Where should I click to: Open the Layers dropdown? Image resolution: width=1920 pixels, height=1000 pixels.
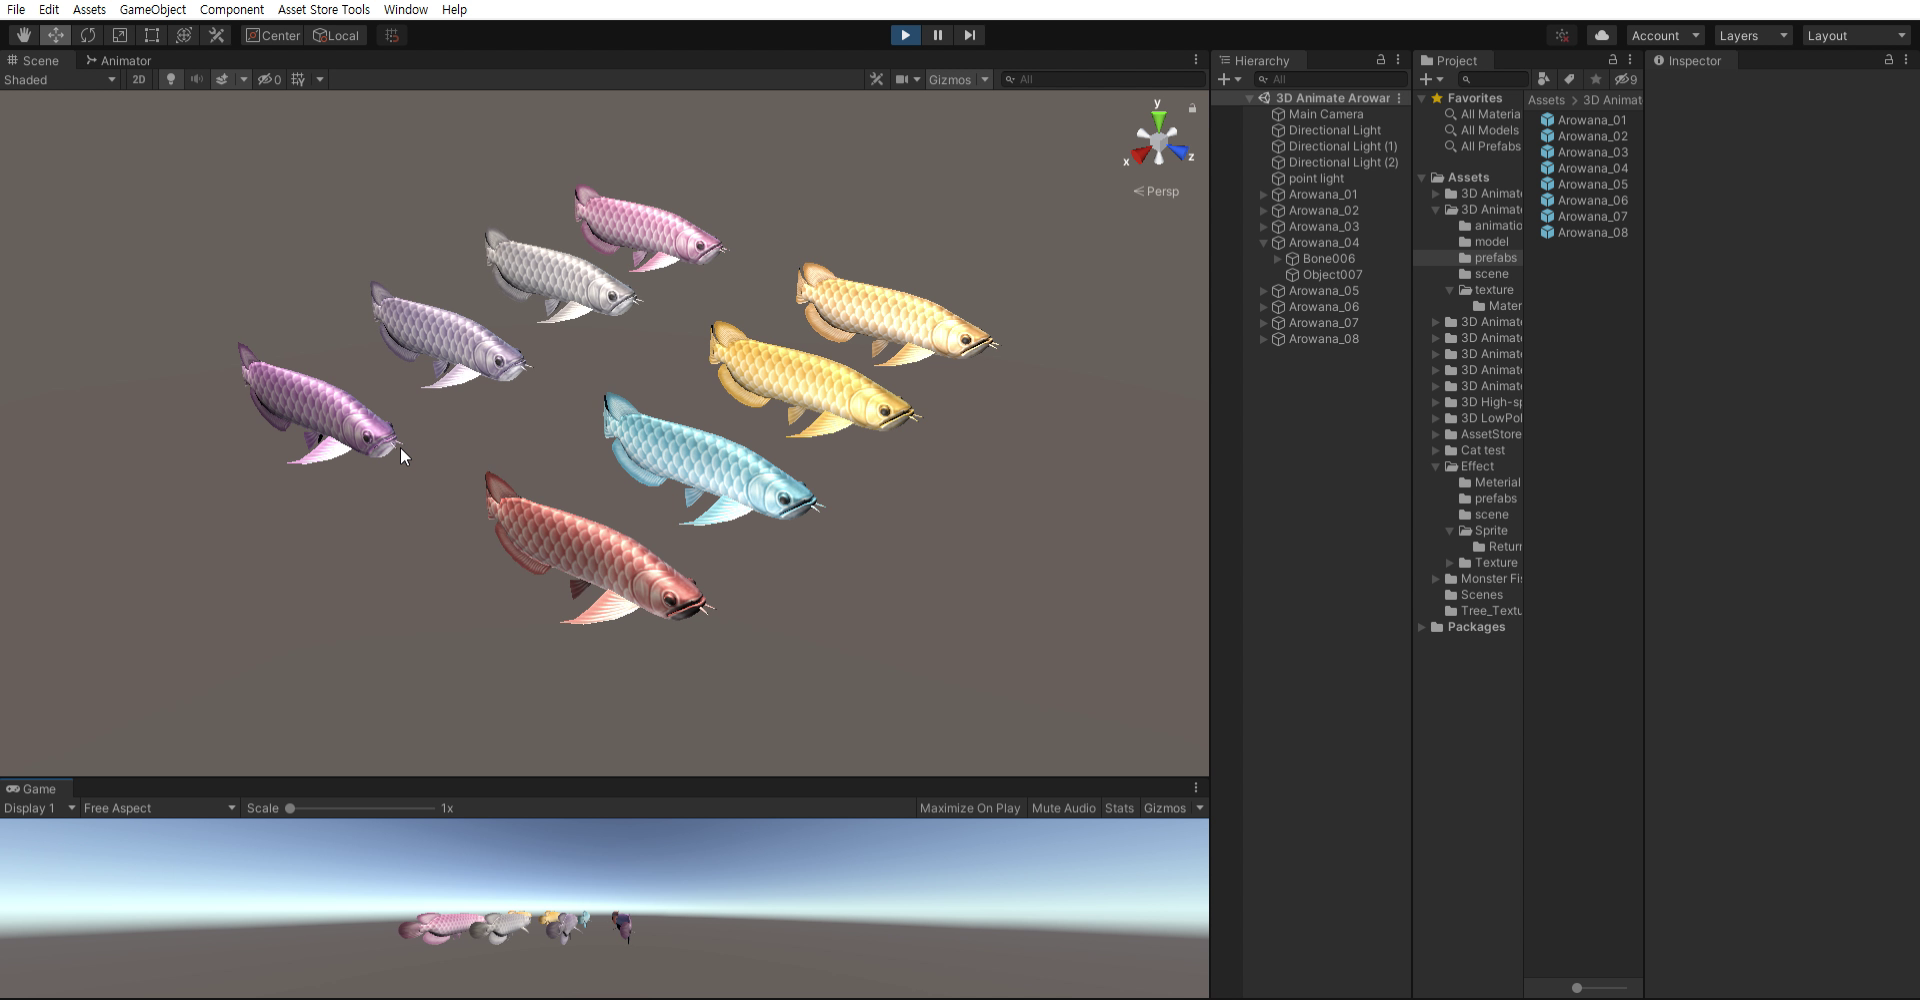click(1753, 35)
